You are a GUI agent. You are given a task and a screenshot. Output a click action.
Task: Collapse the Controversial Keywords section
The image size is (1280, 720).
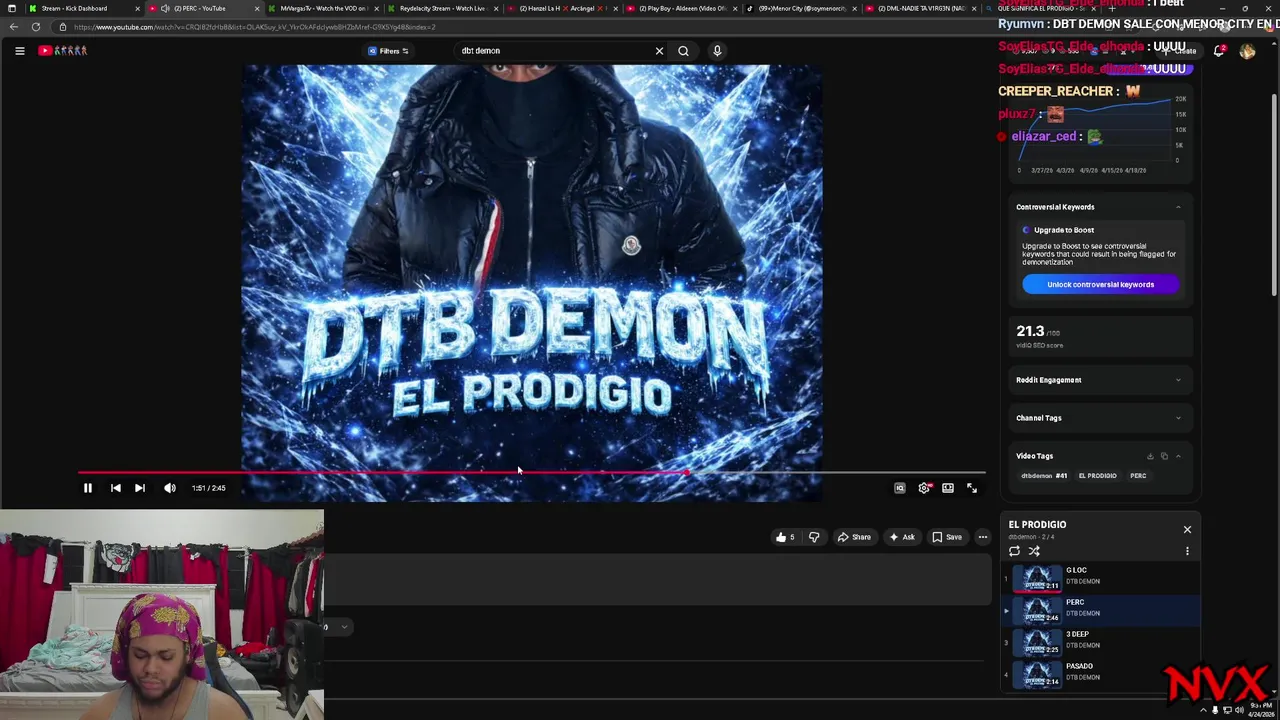pyautogui.click(x=1178, y=207)
